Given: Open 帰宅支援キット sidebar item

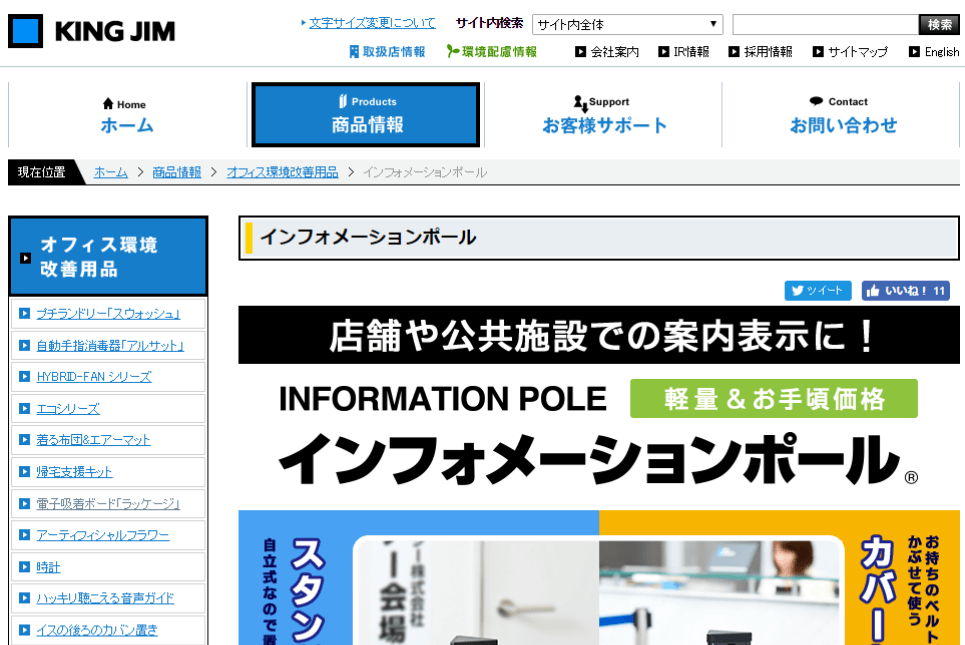Looking at the screenshot, I should (74, 472).
